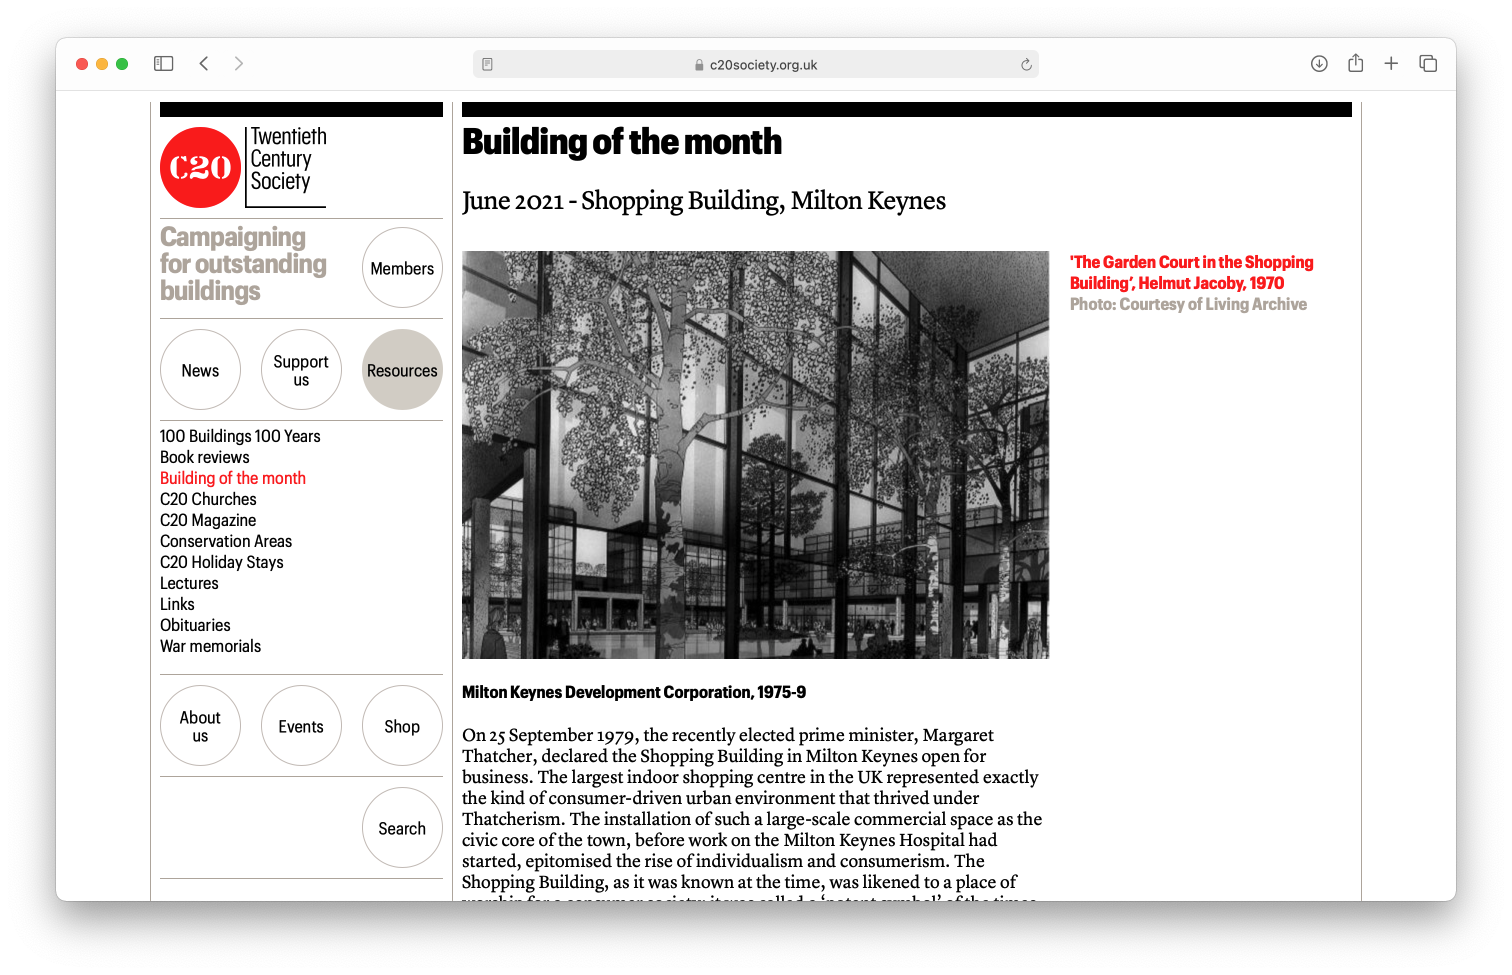Click the red 'The Garden Court in the Shopping Building' caption
This screenshot has height=975, width=1512.
coord(1192,272)
